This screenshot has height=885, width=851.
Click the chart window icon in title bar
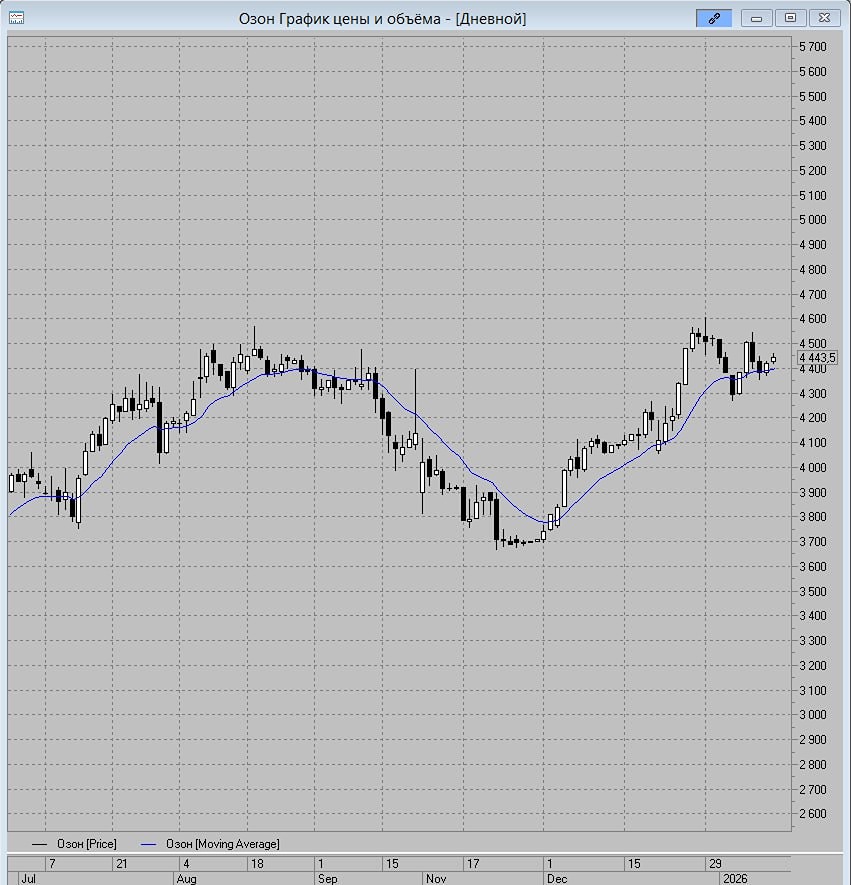[x=16, y=18]
